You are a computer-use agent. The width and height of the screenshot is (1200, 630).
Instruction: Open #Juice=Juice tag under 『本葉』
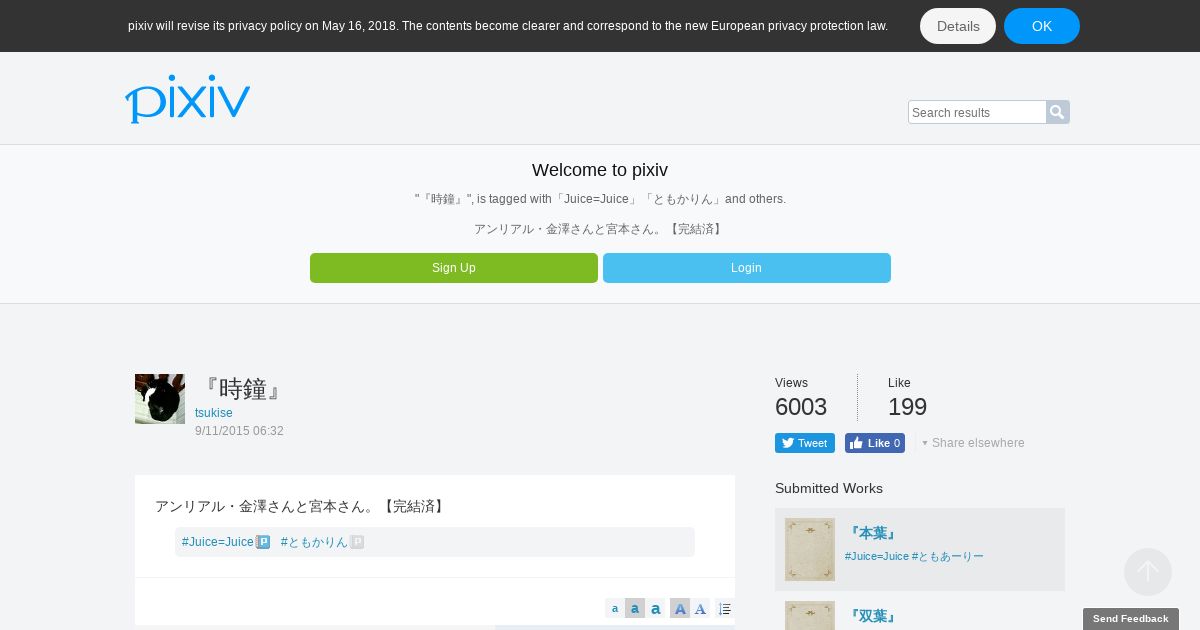point(877,556)
